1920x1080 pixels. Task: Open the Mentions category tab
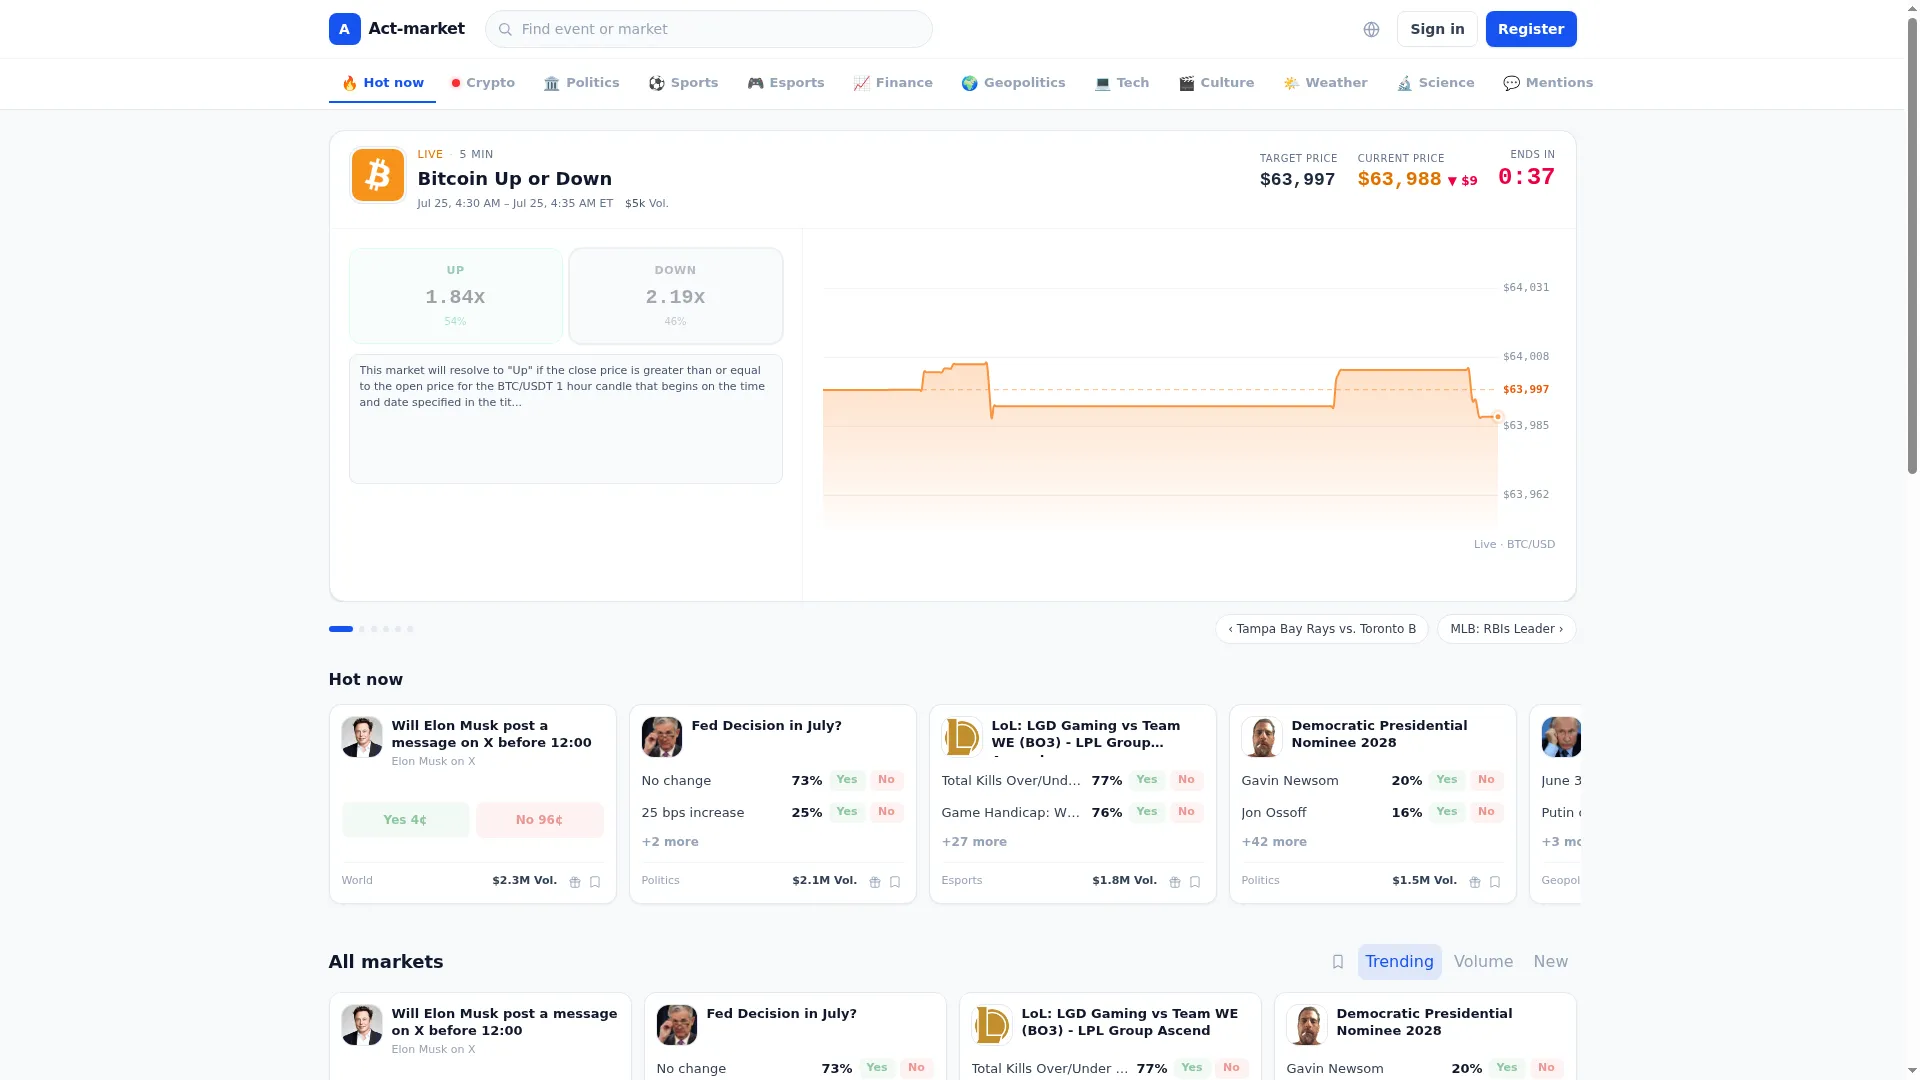coord(1548,83)
